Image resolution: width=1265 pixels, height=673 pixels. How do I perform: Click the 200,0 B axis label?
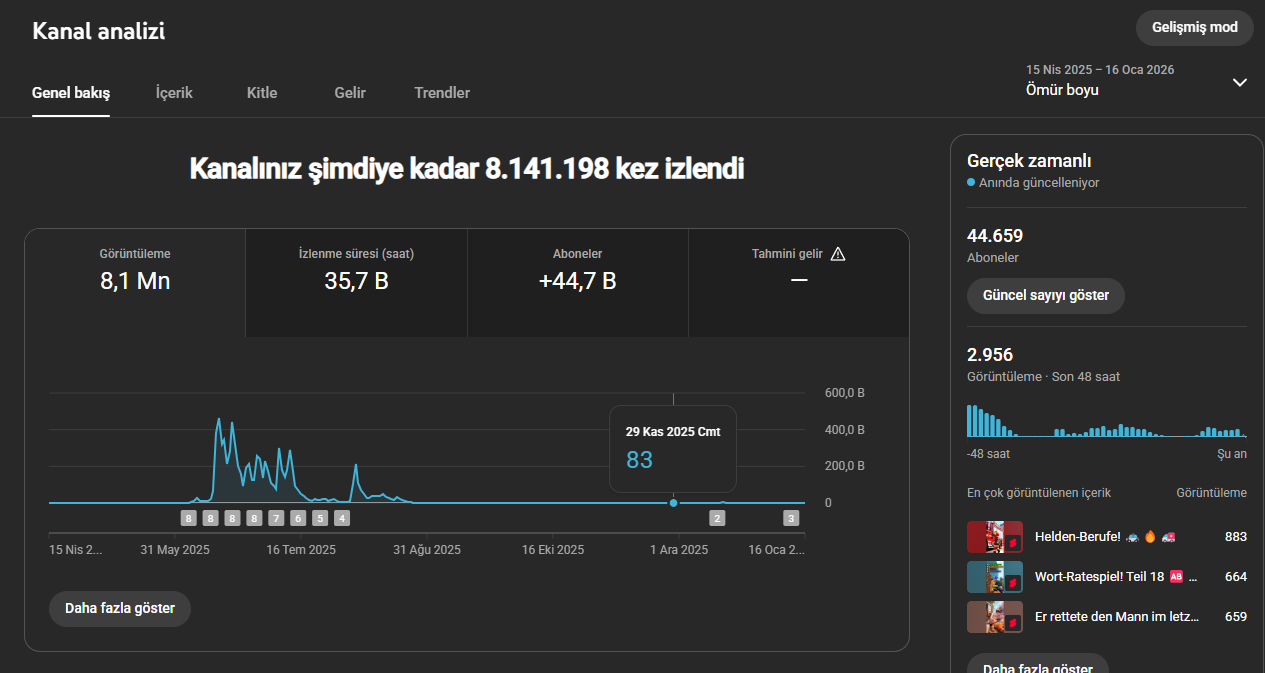tap(845, 466)
